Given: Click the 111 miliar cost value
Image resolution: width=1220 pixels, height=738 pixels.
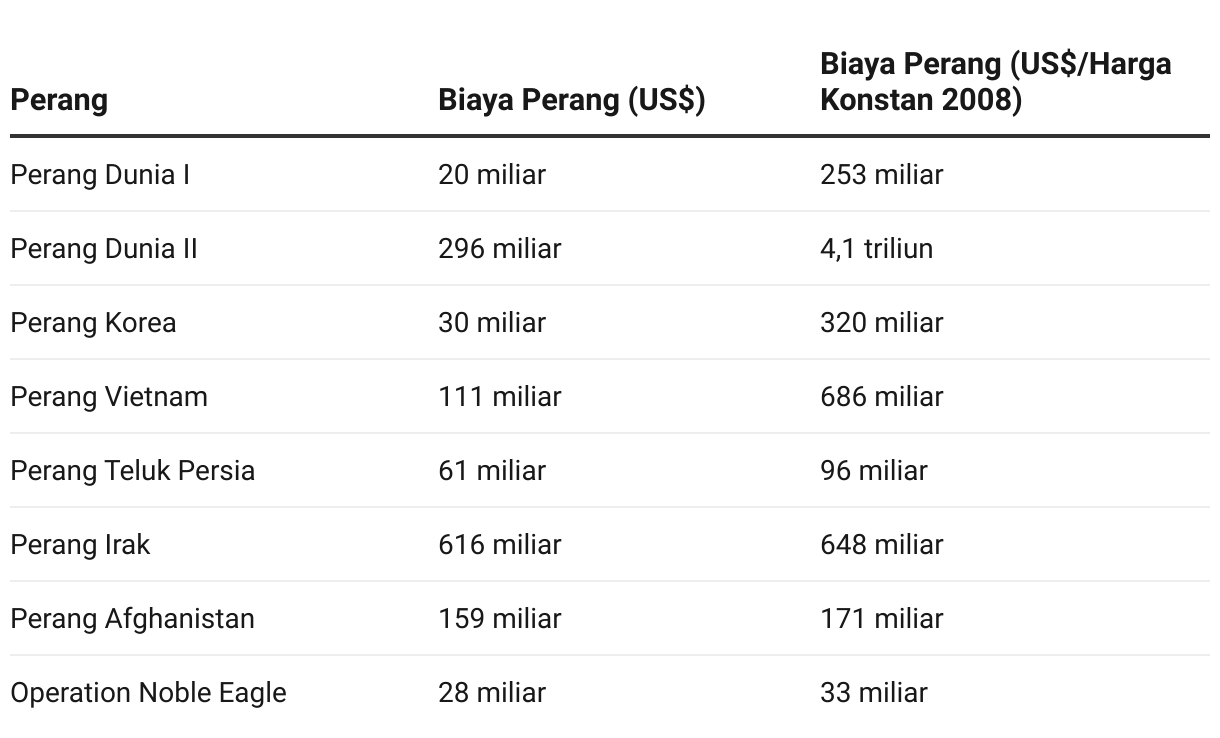Looking at the screenshot, I should point(500,397).
